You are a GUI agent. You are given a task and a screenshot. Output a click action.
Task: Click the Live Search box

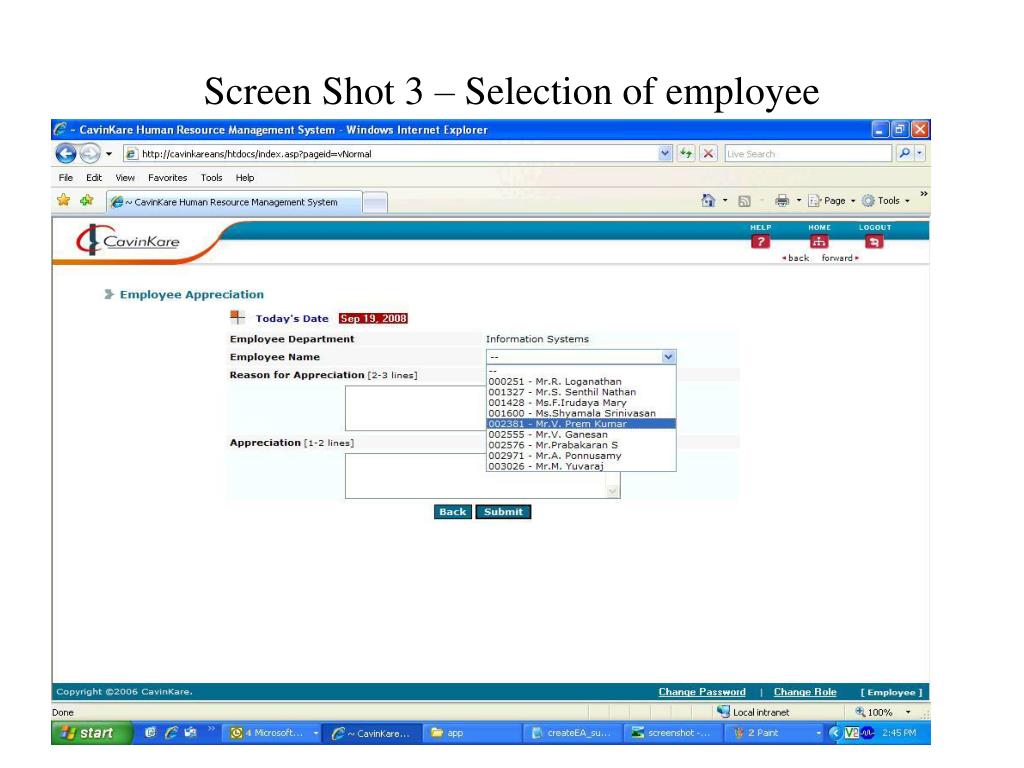pyautogui.click(x=808, y=154)
